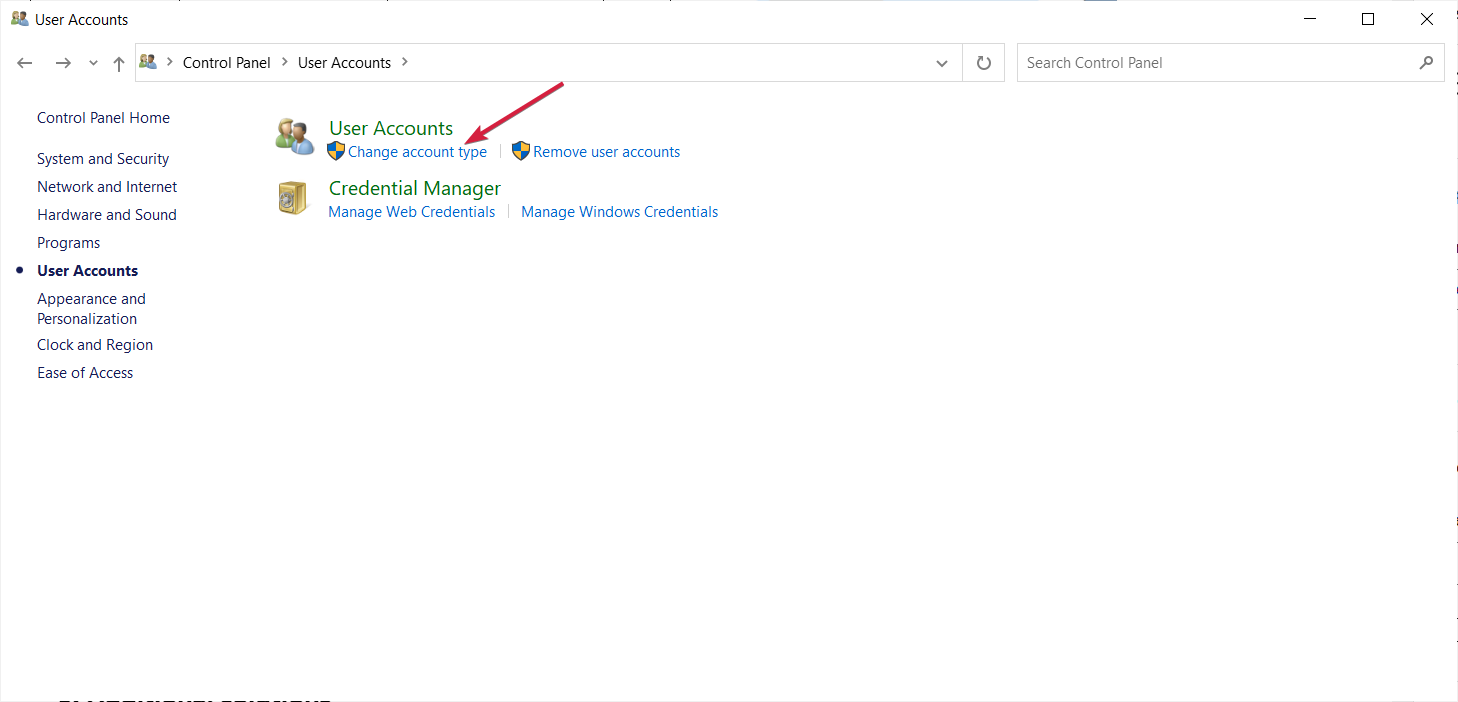Open Hardware and Sound category

coord(107,215)
